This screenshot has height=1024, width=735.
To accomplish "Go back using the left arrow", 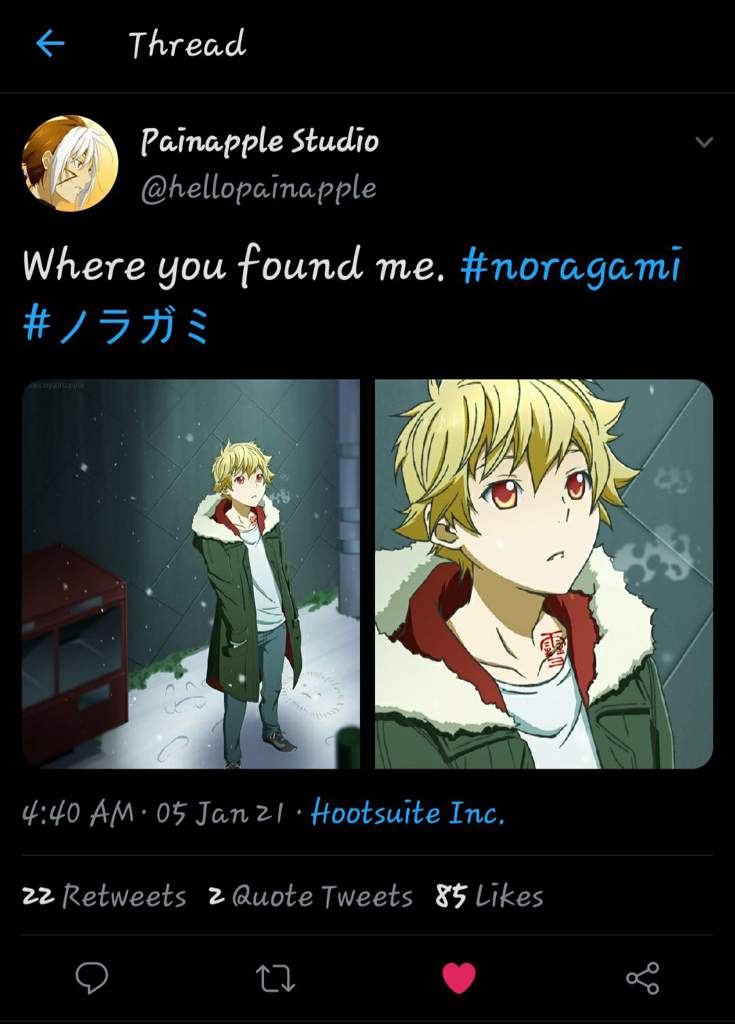I will click(50, 44).
